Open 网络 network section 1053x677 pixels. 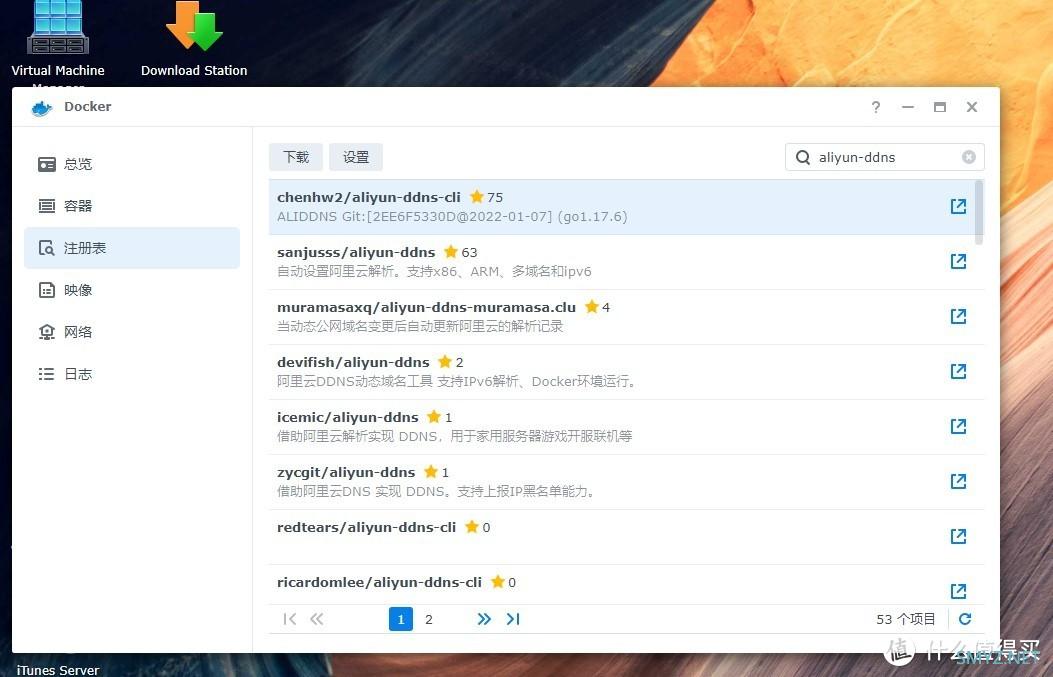click(132, 332)
